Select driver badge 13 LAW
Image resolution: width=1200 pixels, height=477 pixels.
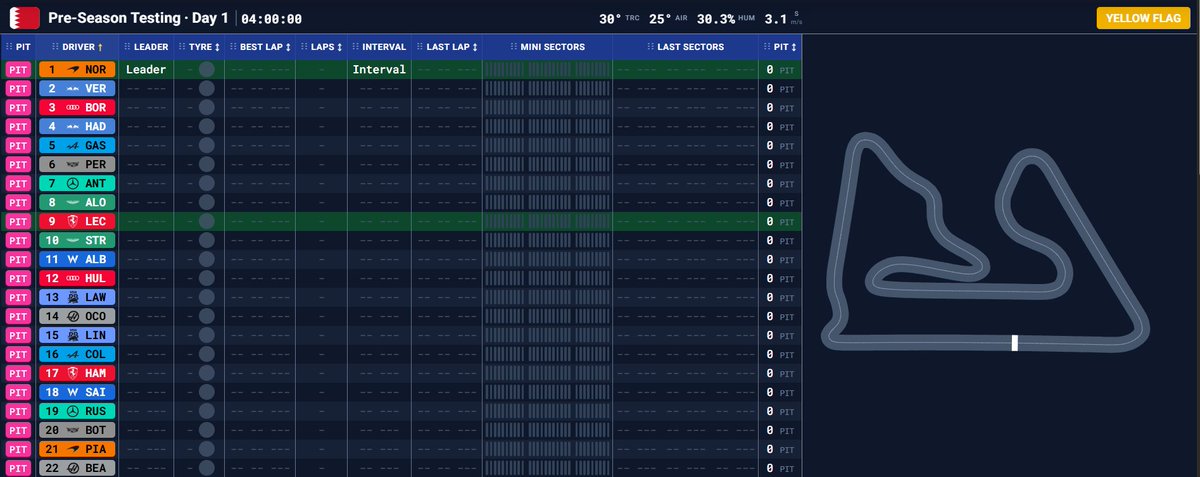click(76, 297)
